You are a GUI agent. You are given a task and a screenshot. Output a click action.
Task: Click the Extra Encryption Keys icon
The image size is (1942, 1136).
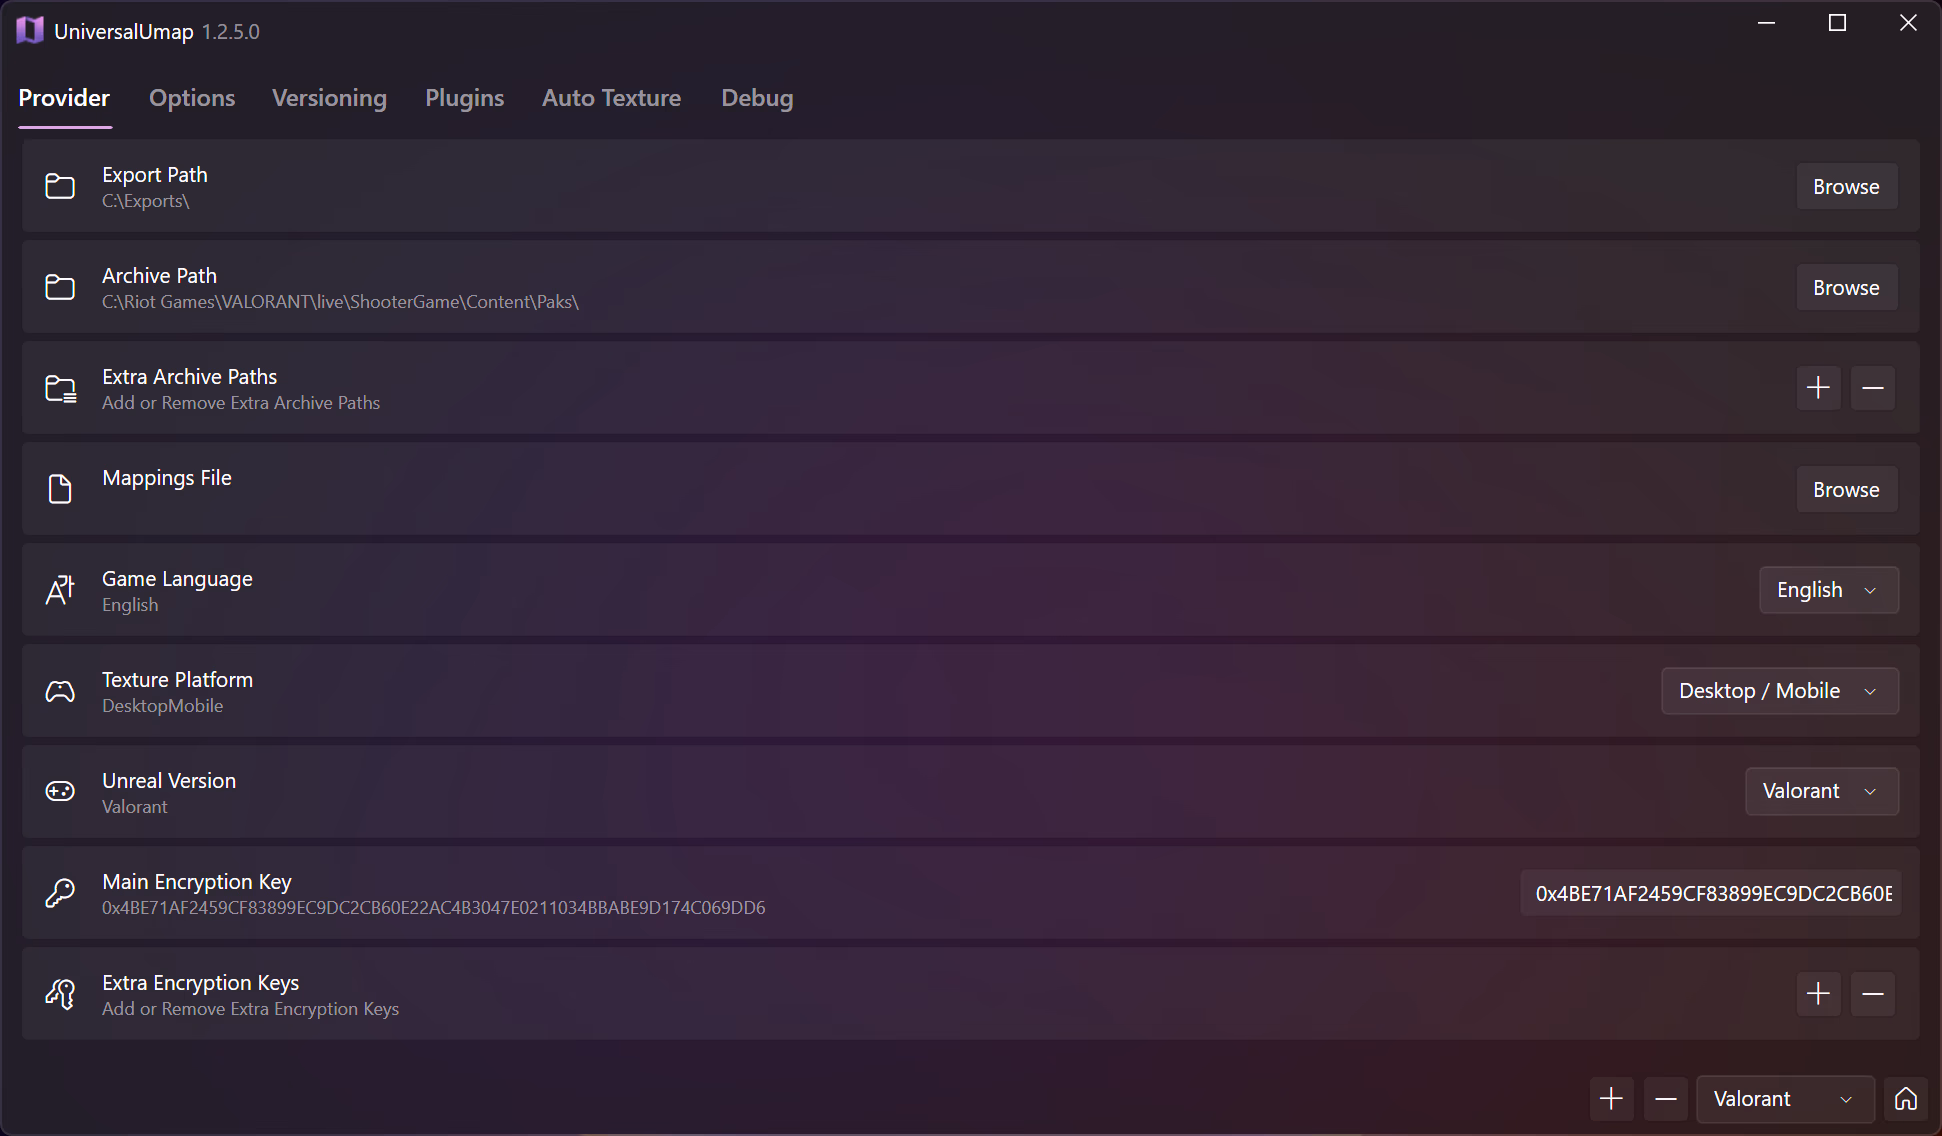pos(60,993)
